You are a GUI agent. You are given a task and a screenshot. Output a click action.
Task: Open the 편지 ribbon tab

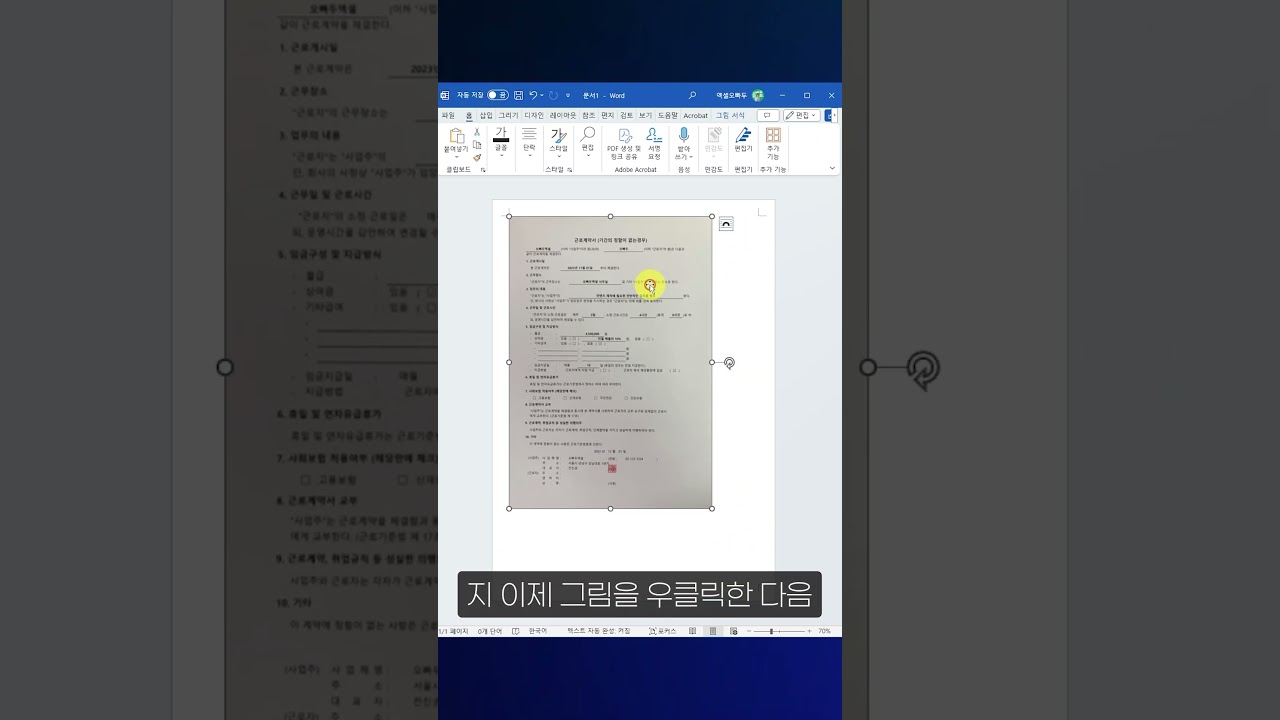pyautogui.click(x=607, y=115)
